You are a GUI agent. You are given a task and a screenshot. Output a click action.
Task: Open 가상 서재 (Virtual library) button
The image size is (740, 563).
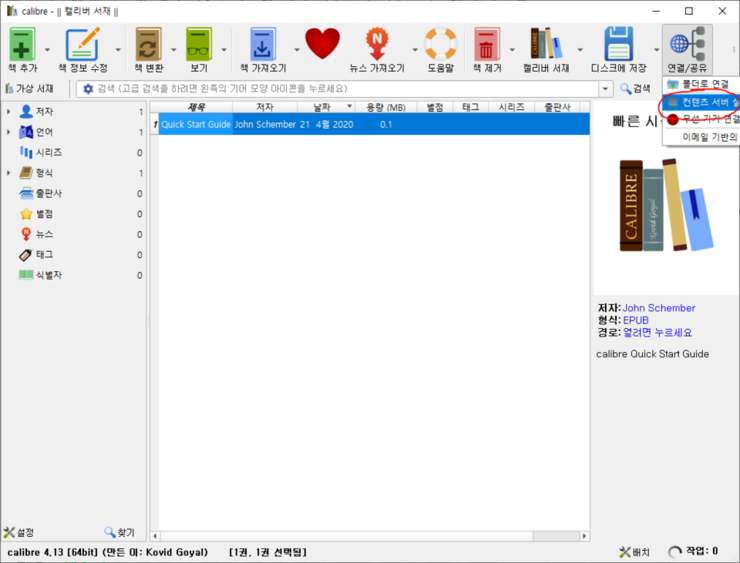click(x=29, y=88)
